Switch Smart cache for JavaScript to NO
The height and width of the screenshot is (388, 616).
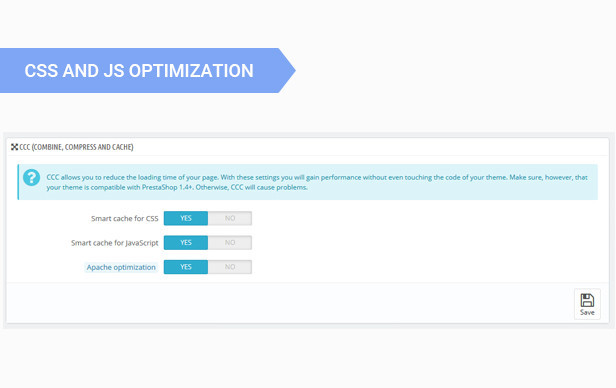[x=230, y=243]
